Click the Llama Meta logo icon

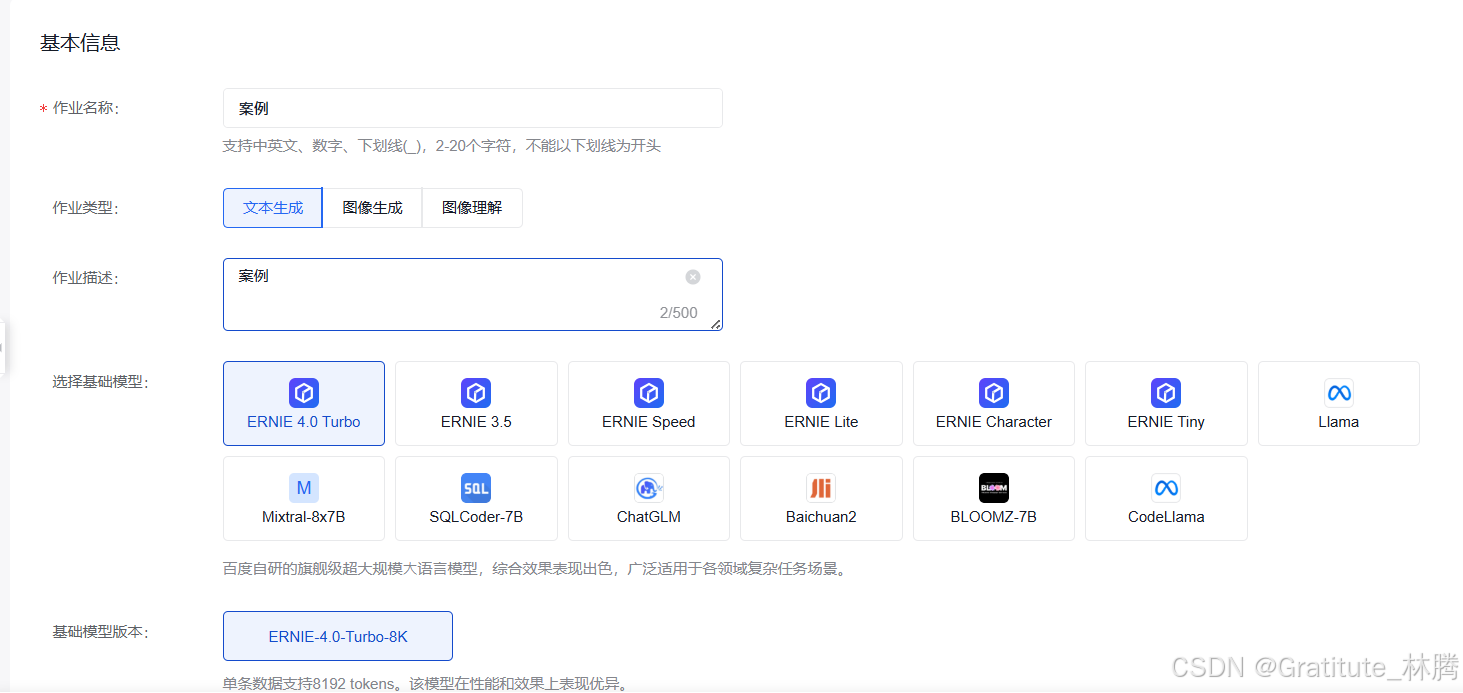[x=1339, y=393]
